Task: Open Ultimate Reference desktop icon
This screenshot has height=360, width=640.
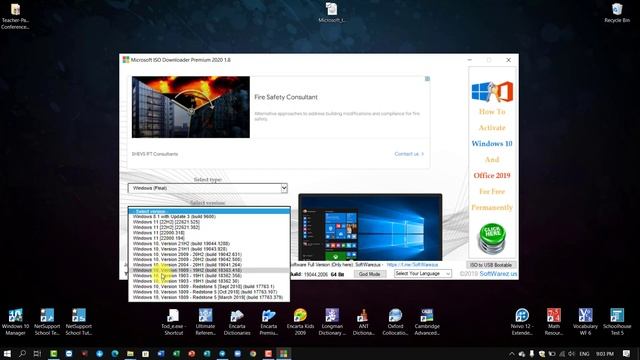Action: coord(205,322)
